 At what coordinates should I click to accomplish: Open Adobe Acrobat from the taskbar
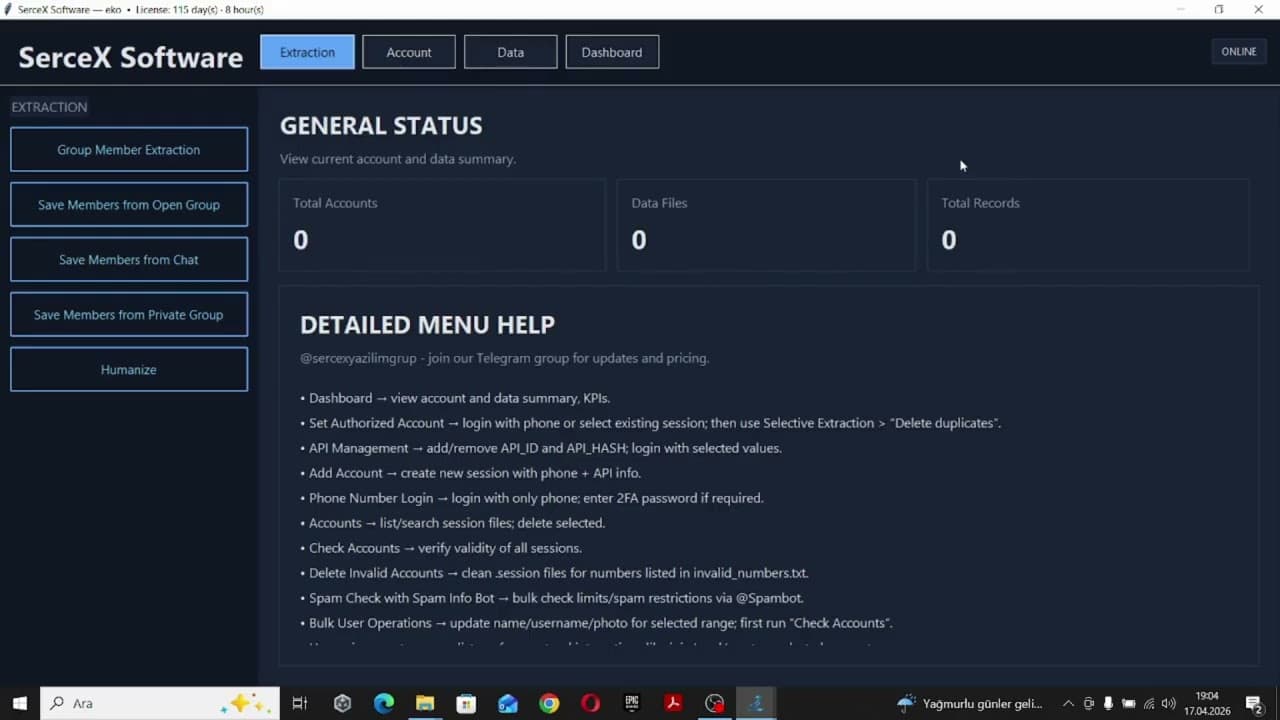(673, 703)
